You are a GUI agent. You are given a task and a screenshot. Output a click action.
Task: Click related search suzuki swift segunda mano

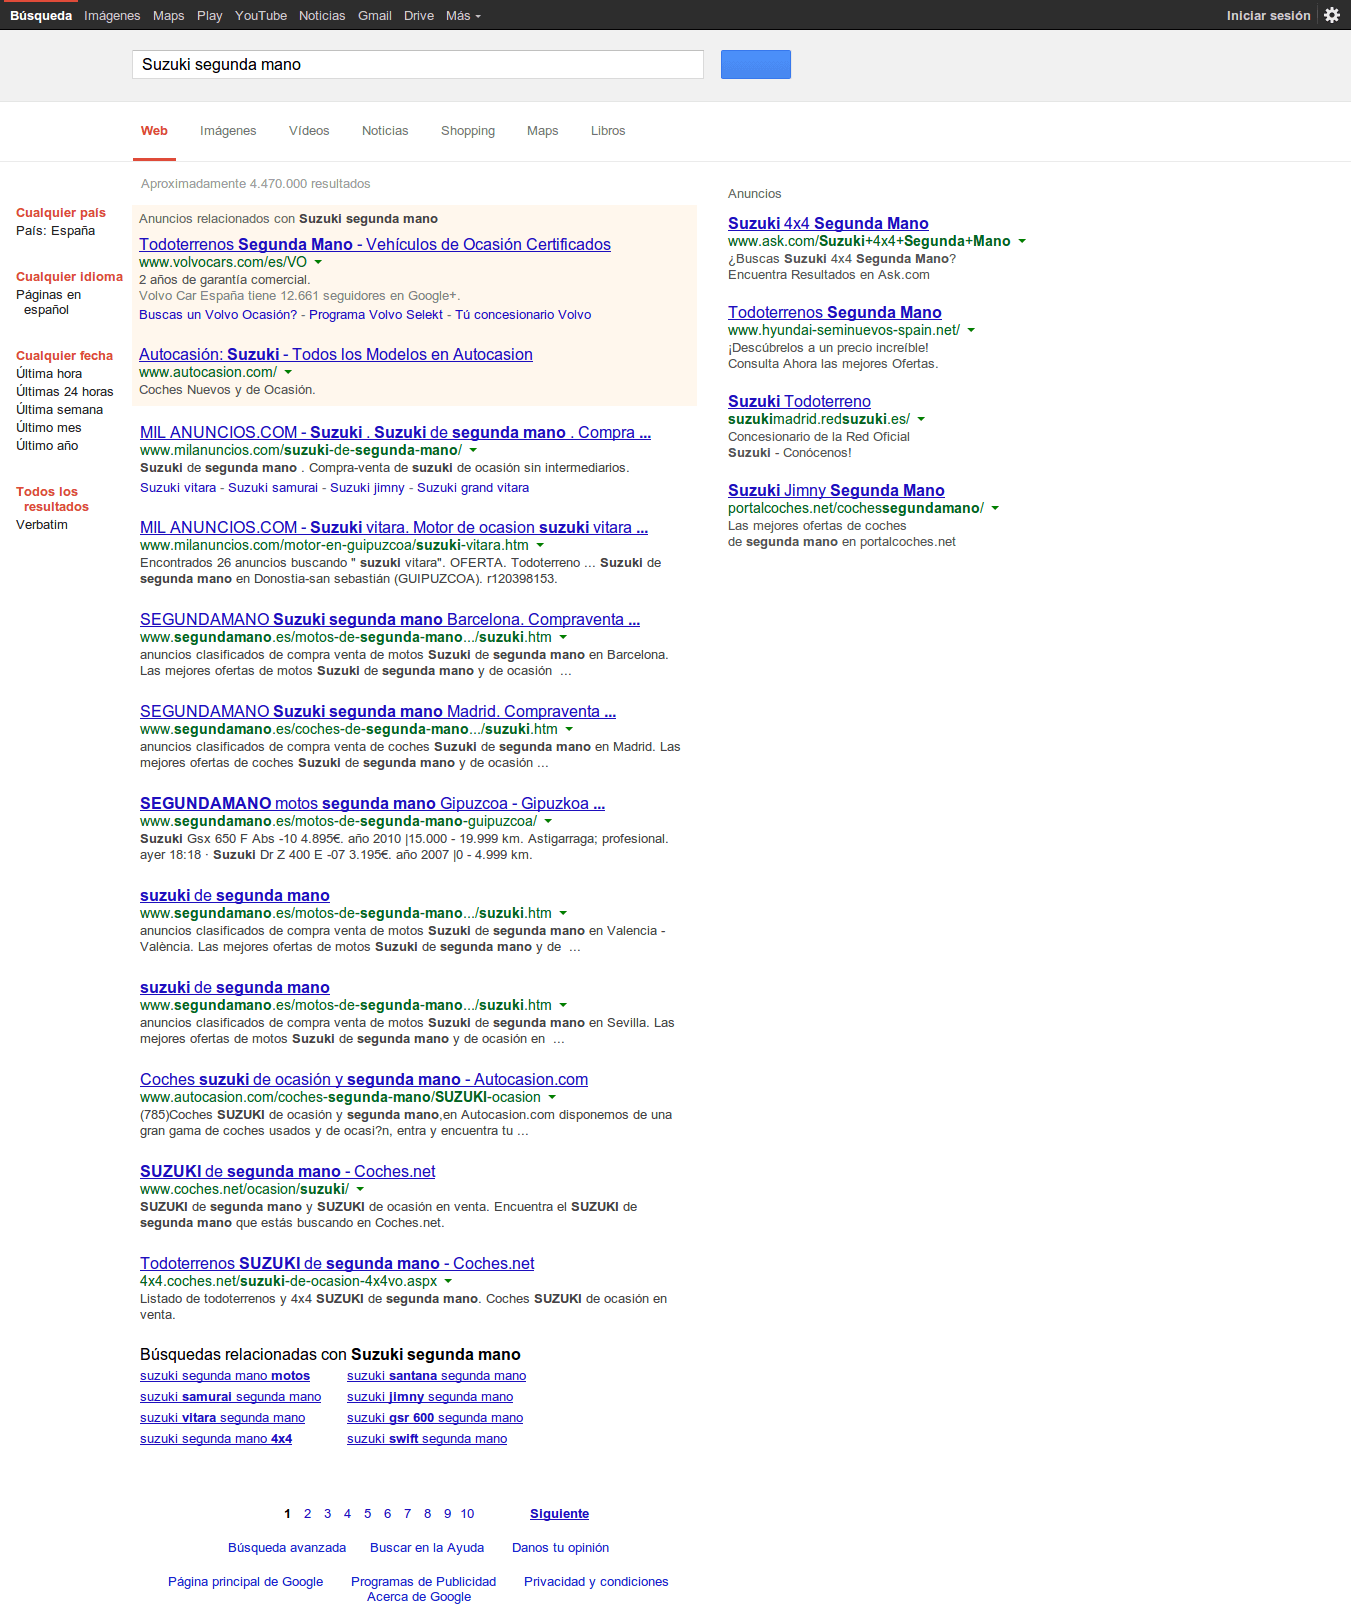coord(427,1439)
